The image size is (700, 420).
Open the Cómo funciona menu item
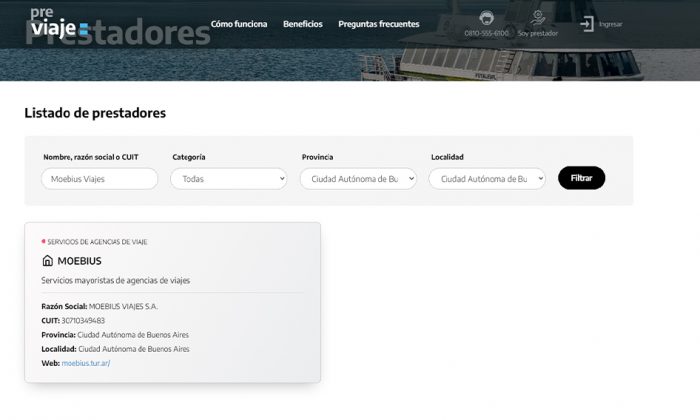point(239,23)
